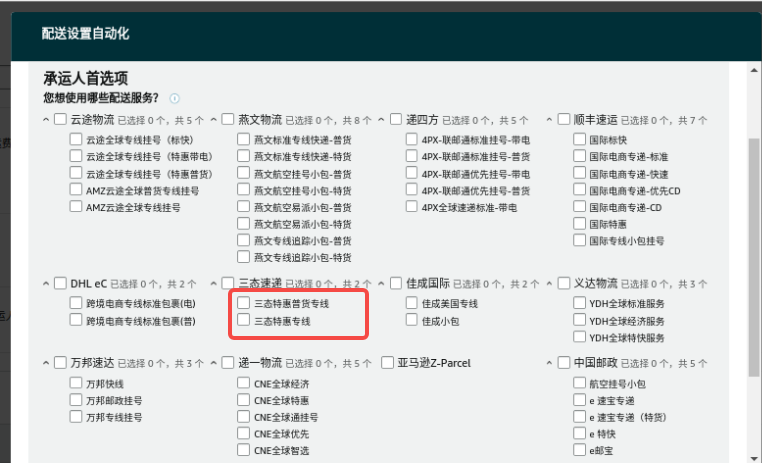Check the 国际电商专递-优先CD option
The image size is (762, 463).
click(x=580, y=189)
